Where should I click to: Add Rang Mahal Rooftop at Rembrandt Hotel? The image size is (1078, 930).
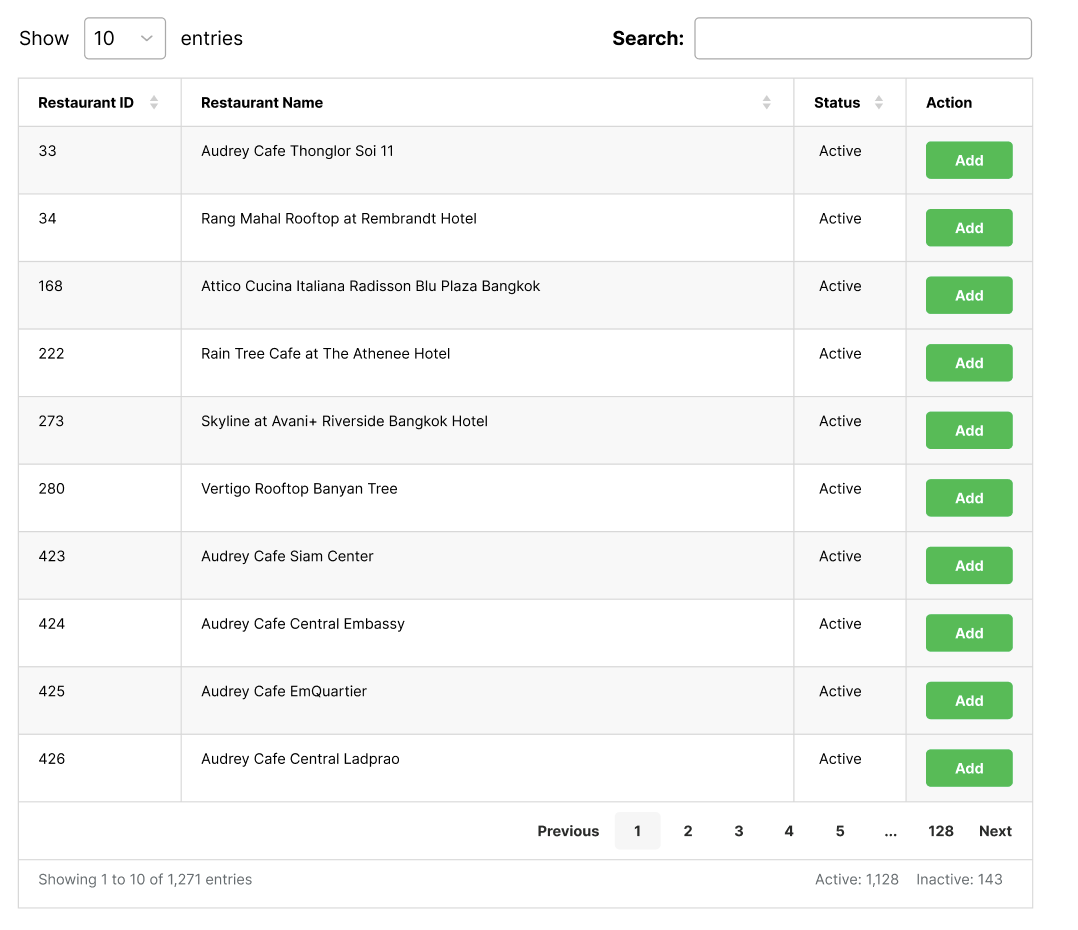pos(968,228)
